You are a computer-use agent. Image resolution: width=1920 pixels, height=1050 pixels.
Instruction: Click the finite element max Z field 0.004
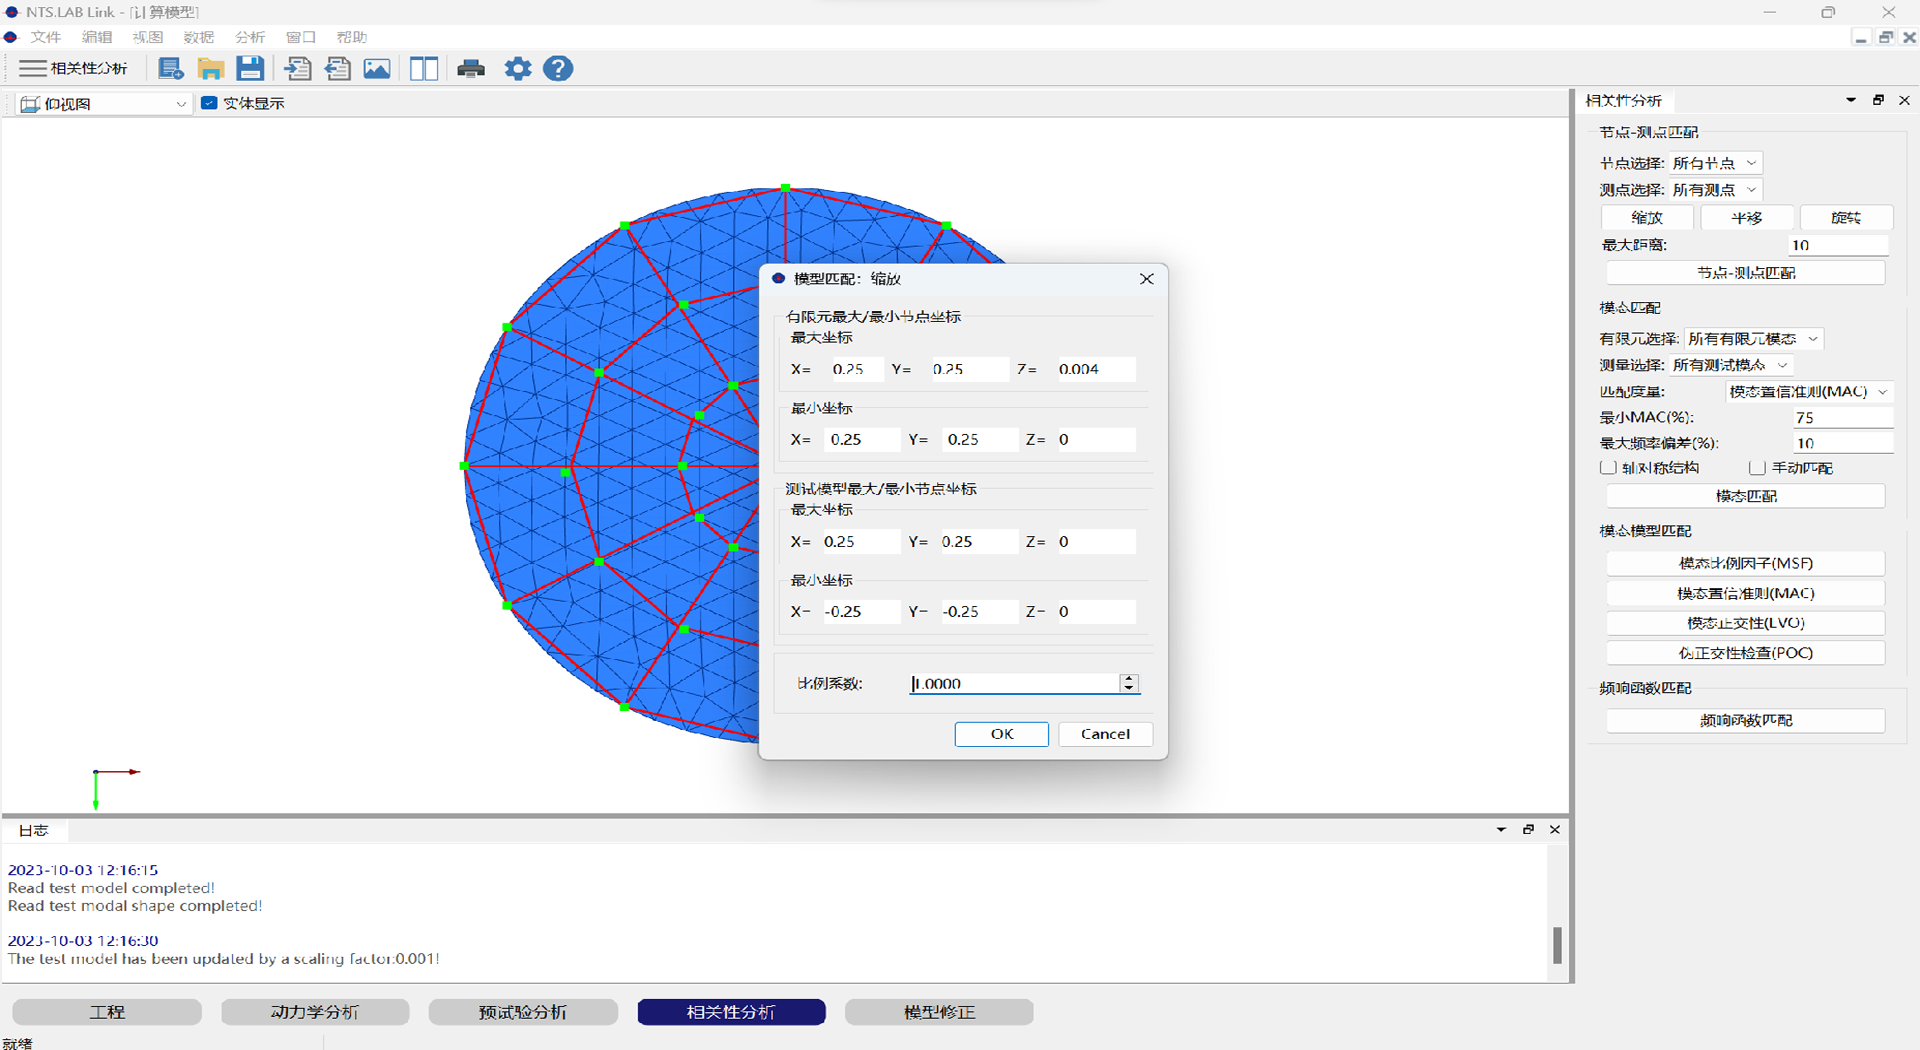pyautogui.click(x=1095, y=369)
